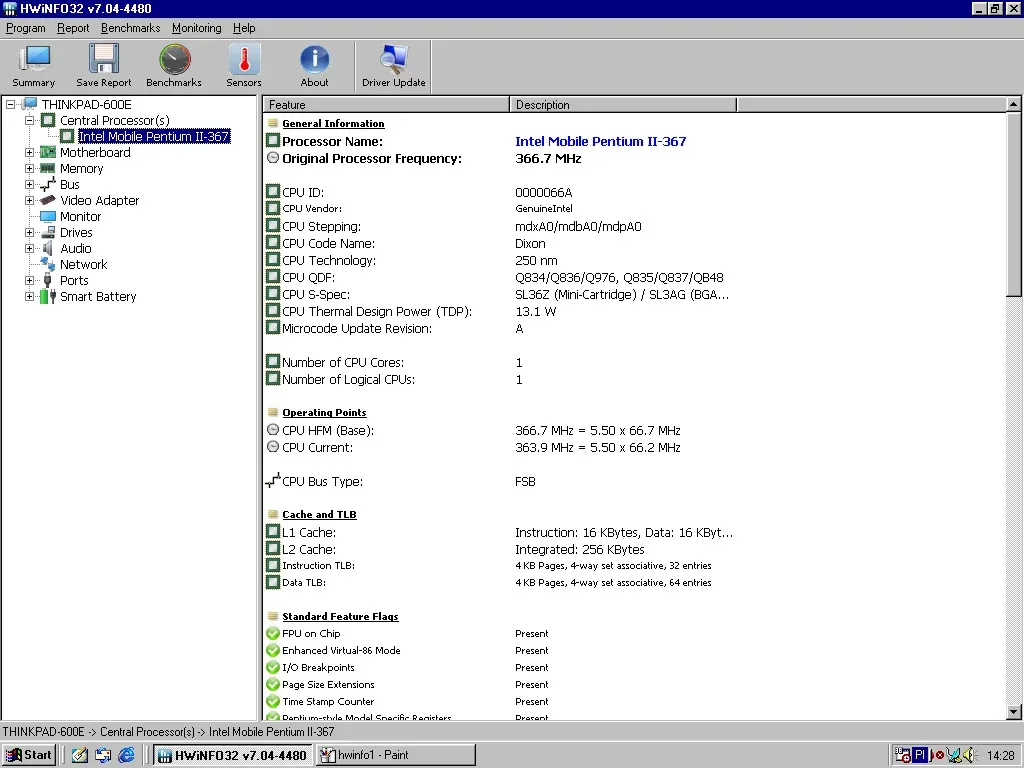Open the Monitoring menu
1024x768 pixels.
[x=196, y=28]
